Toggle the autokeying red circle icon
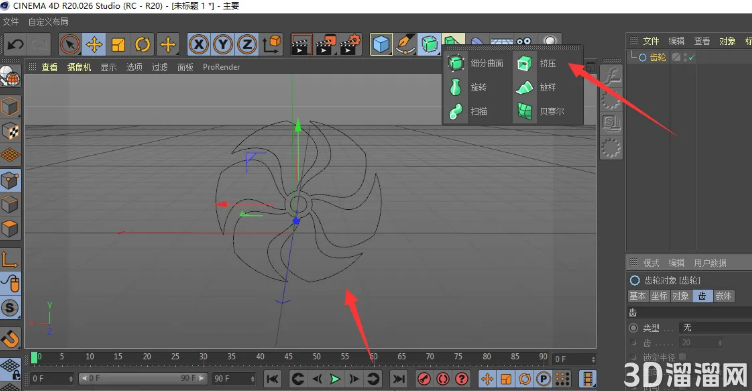Screen dimensions: 752x391 click(x=443, y=379)
